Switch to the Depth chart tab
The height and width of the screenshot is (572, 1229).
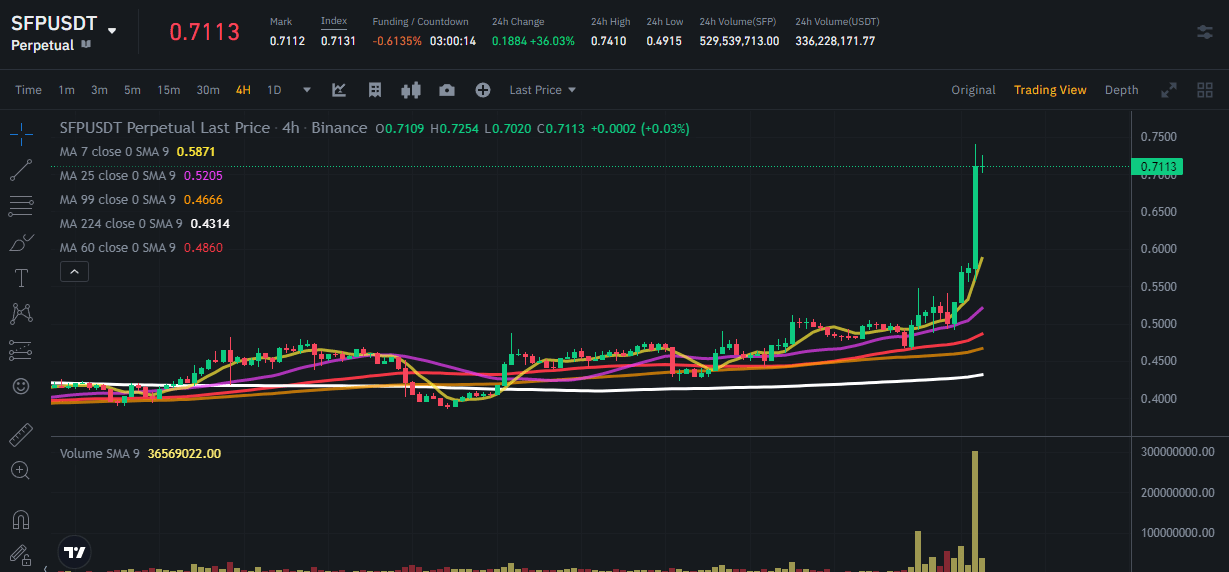[1121, 90]
